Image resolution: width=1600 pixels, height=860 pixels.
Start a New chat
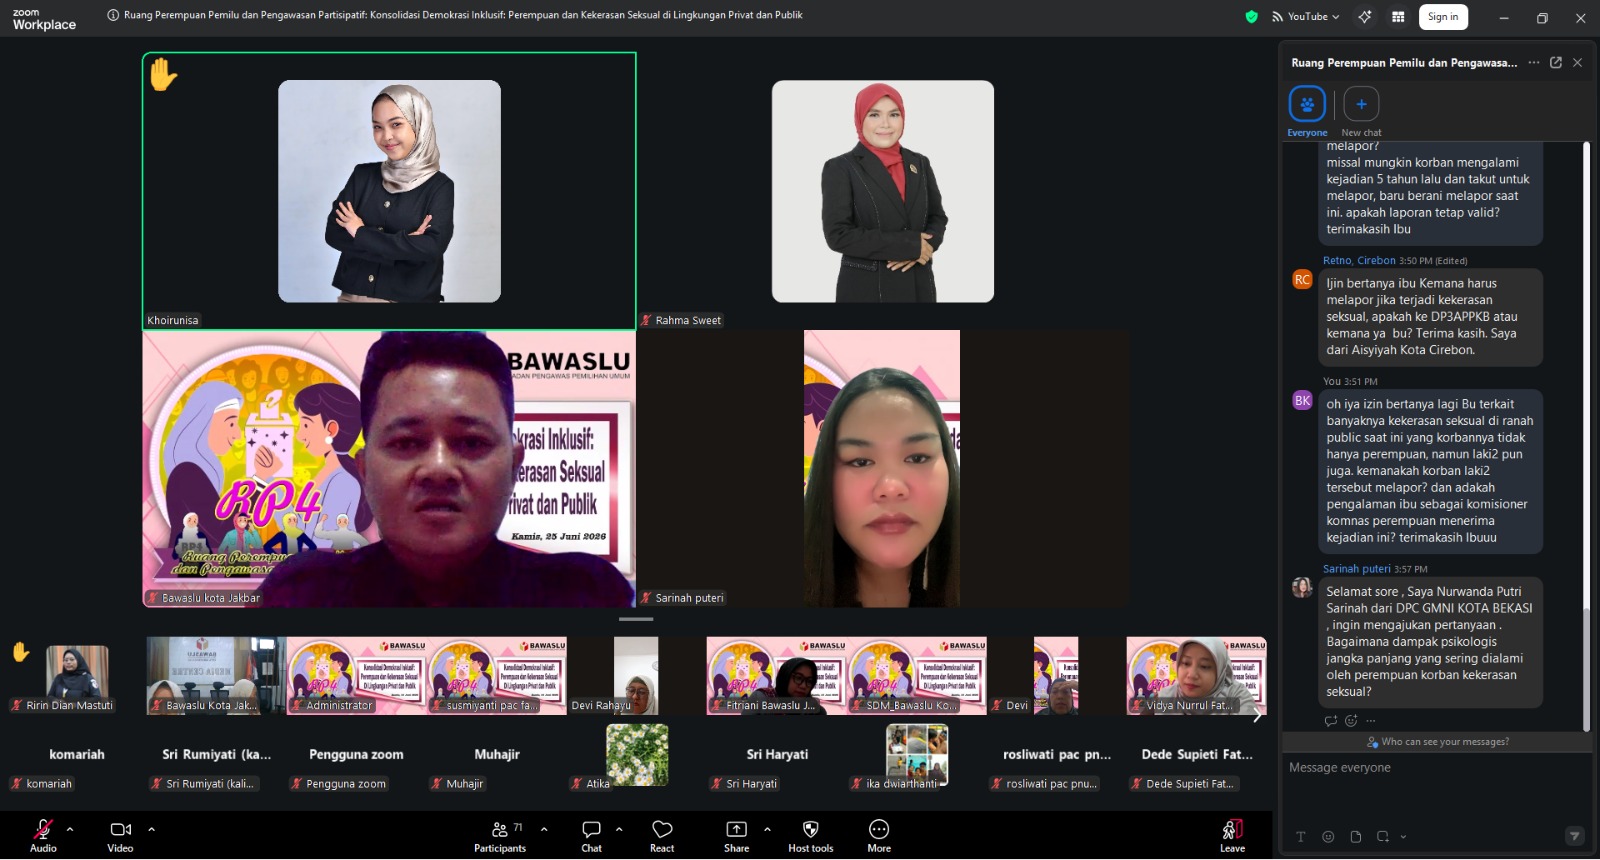coord(1361,111)
